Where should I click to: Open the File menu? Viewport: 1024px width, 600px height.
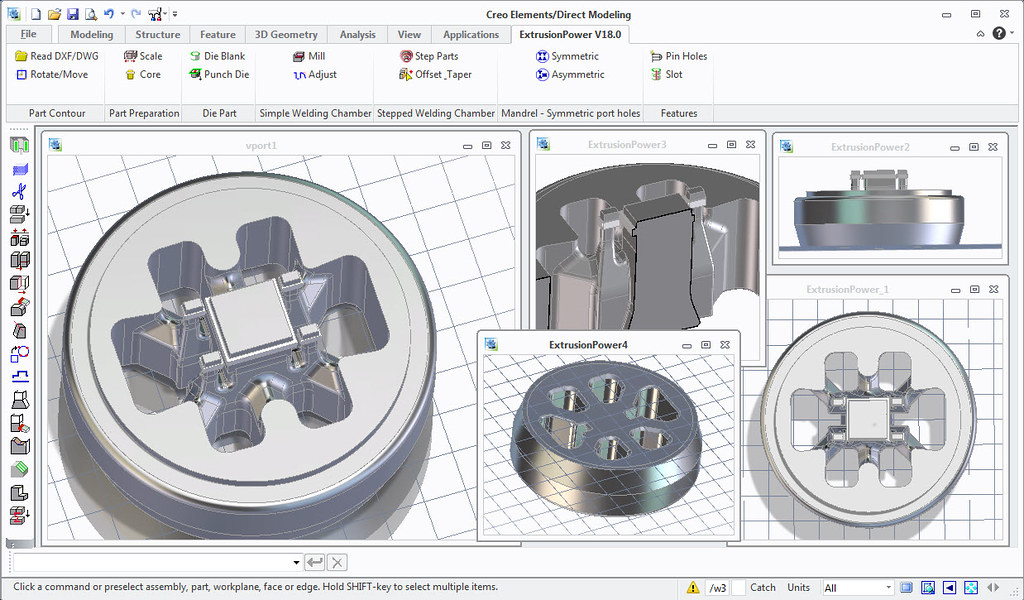(29, 34)
